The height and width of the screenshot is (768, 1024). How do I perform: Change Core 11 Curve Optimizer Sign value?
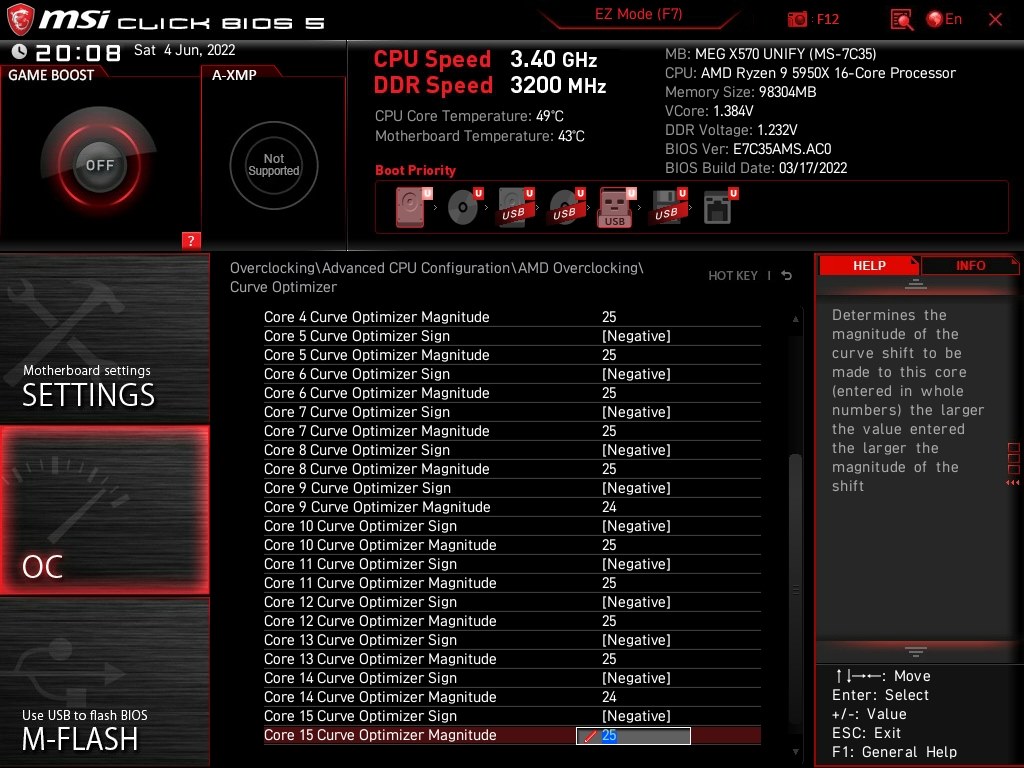point(636,564)
